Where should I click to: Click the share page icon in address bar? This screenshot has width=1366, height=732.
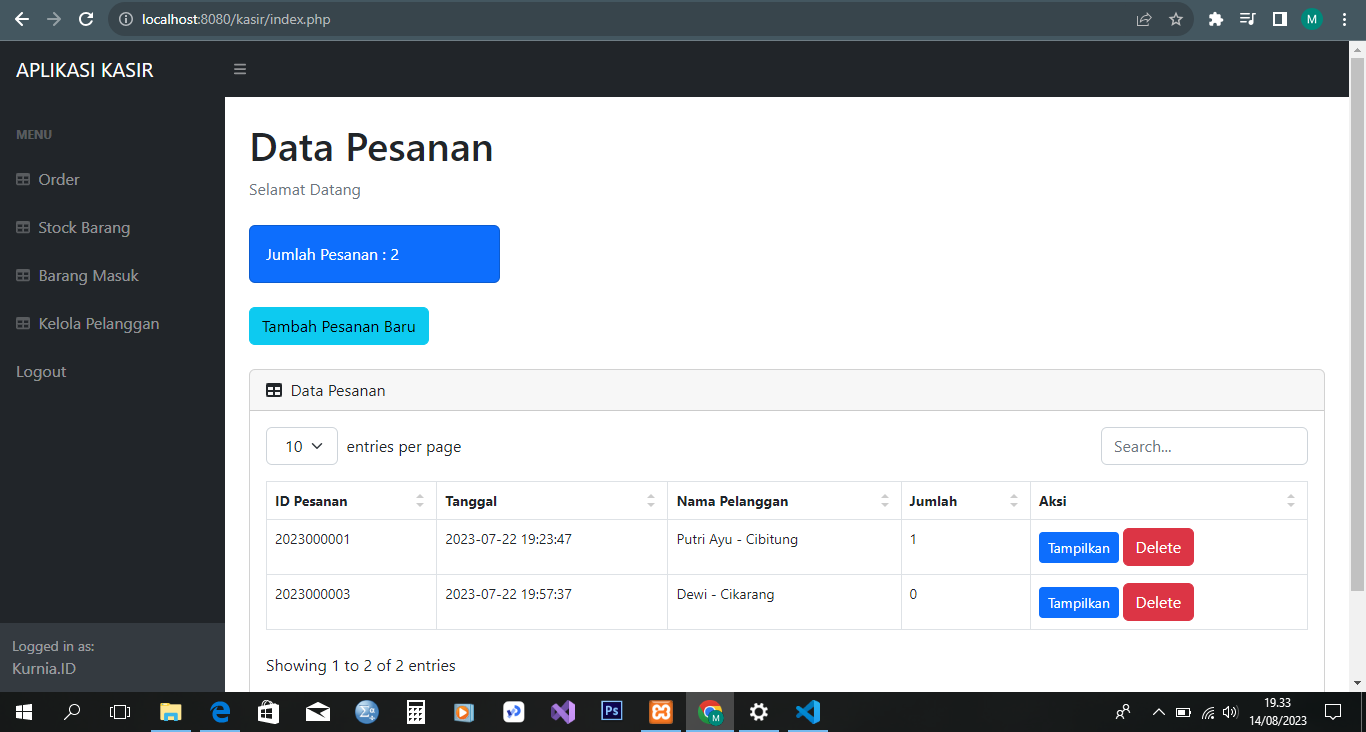coord(1144,19)
